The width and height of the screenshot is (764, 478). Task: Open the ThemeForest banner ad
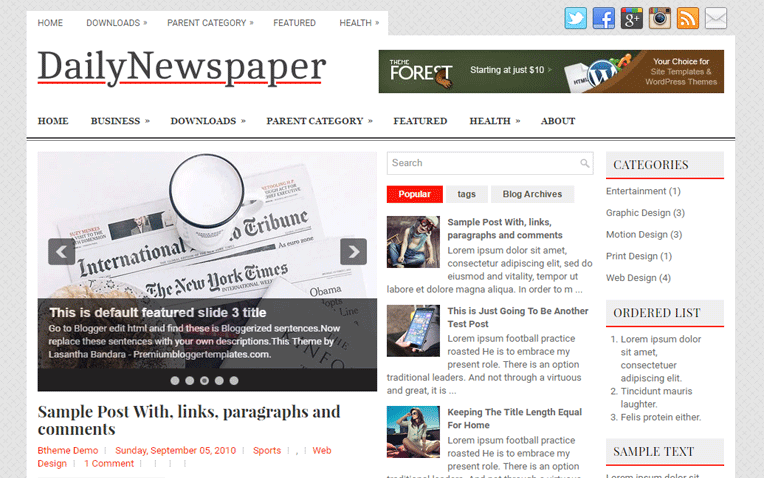551,71
